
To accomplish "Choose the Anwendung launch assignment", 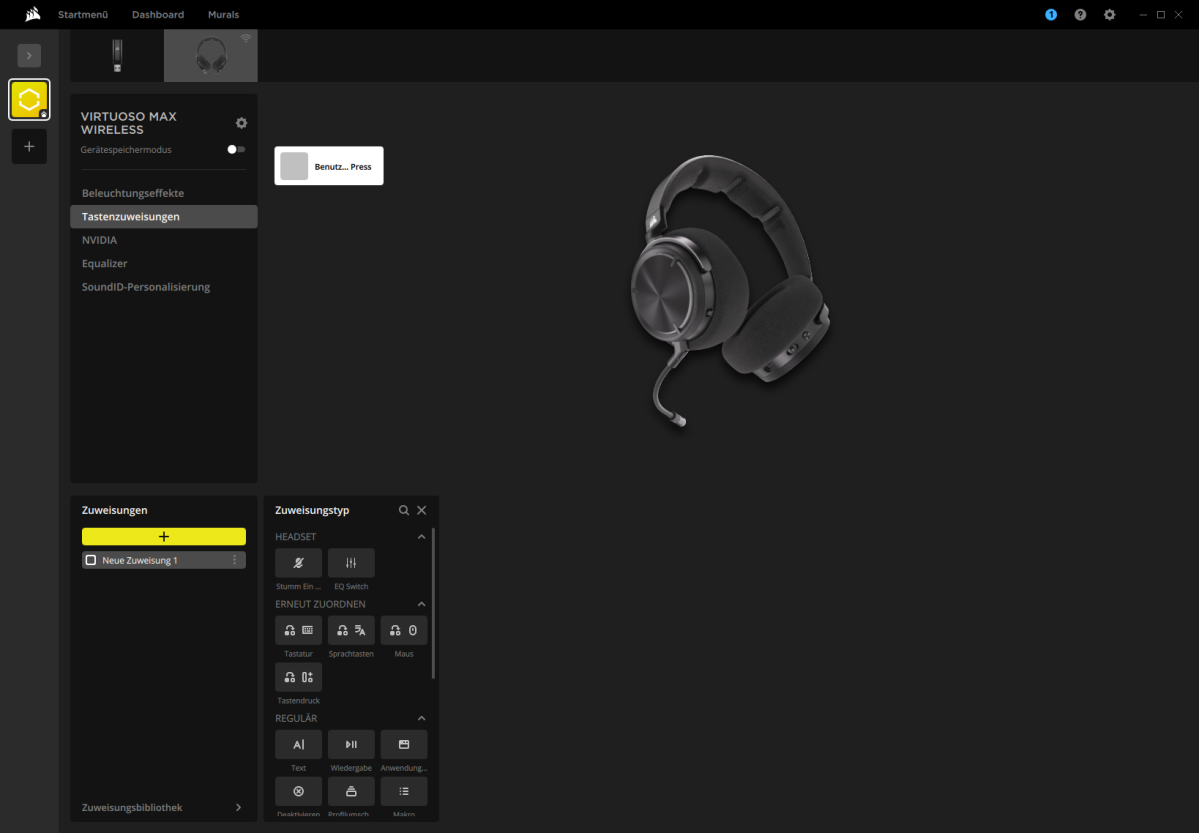I will [x=404, y=744].
